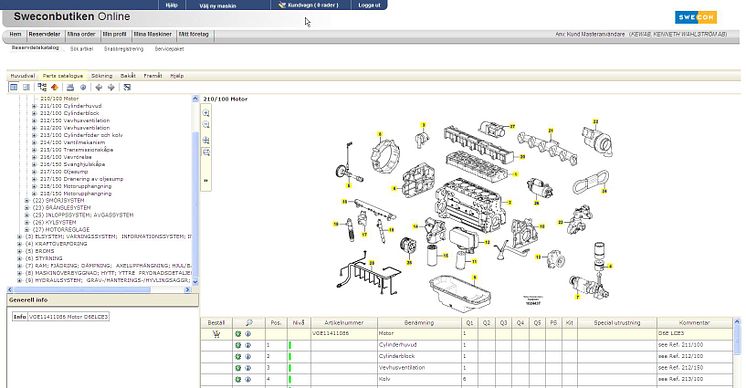The image size is (746, 388).
Task: Open the Mina order tab
Action: [x=81, y=35]
